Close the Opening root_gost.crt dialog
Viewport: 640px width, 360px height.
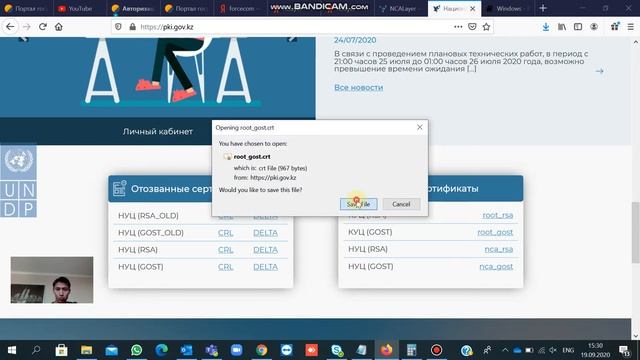point(420,127)
